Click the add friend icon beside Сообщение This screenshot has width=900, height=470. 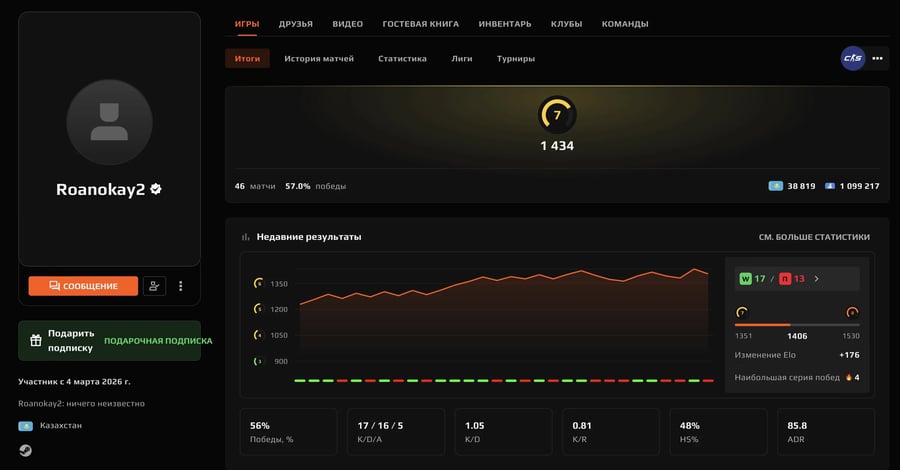tap(154, 286)
